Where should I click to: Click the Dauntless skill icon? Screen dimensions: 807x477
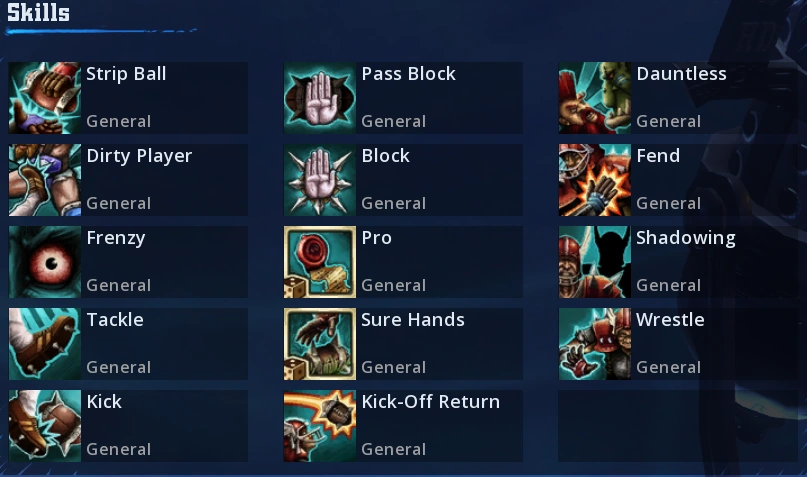point(594,98)
